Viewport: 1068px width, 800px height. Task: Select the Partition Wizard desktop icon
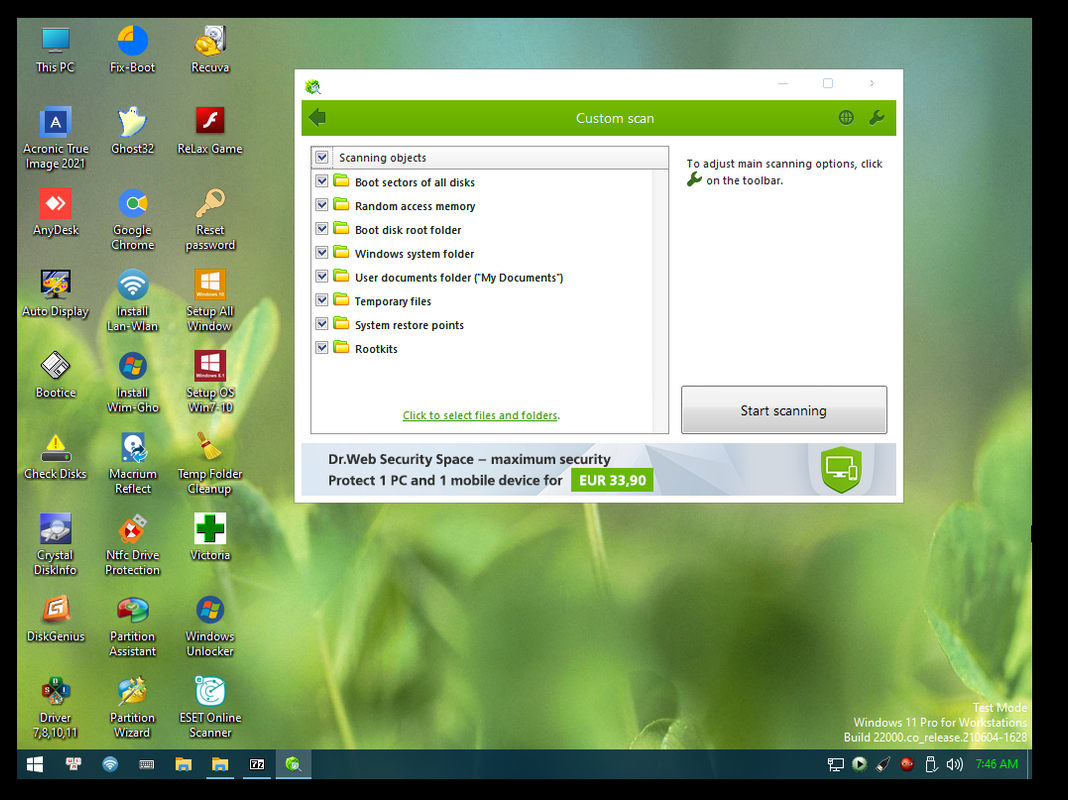132,707
